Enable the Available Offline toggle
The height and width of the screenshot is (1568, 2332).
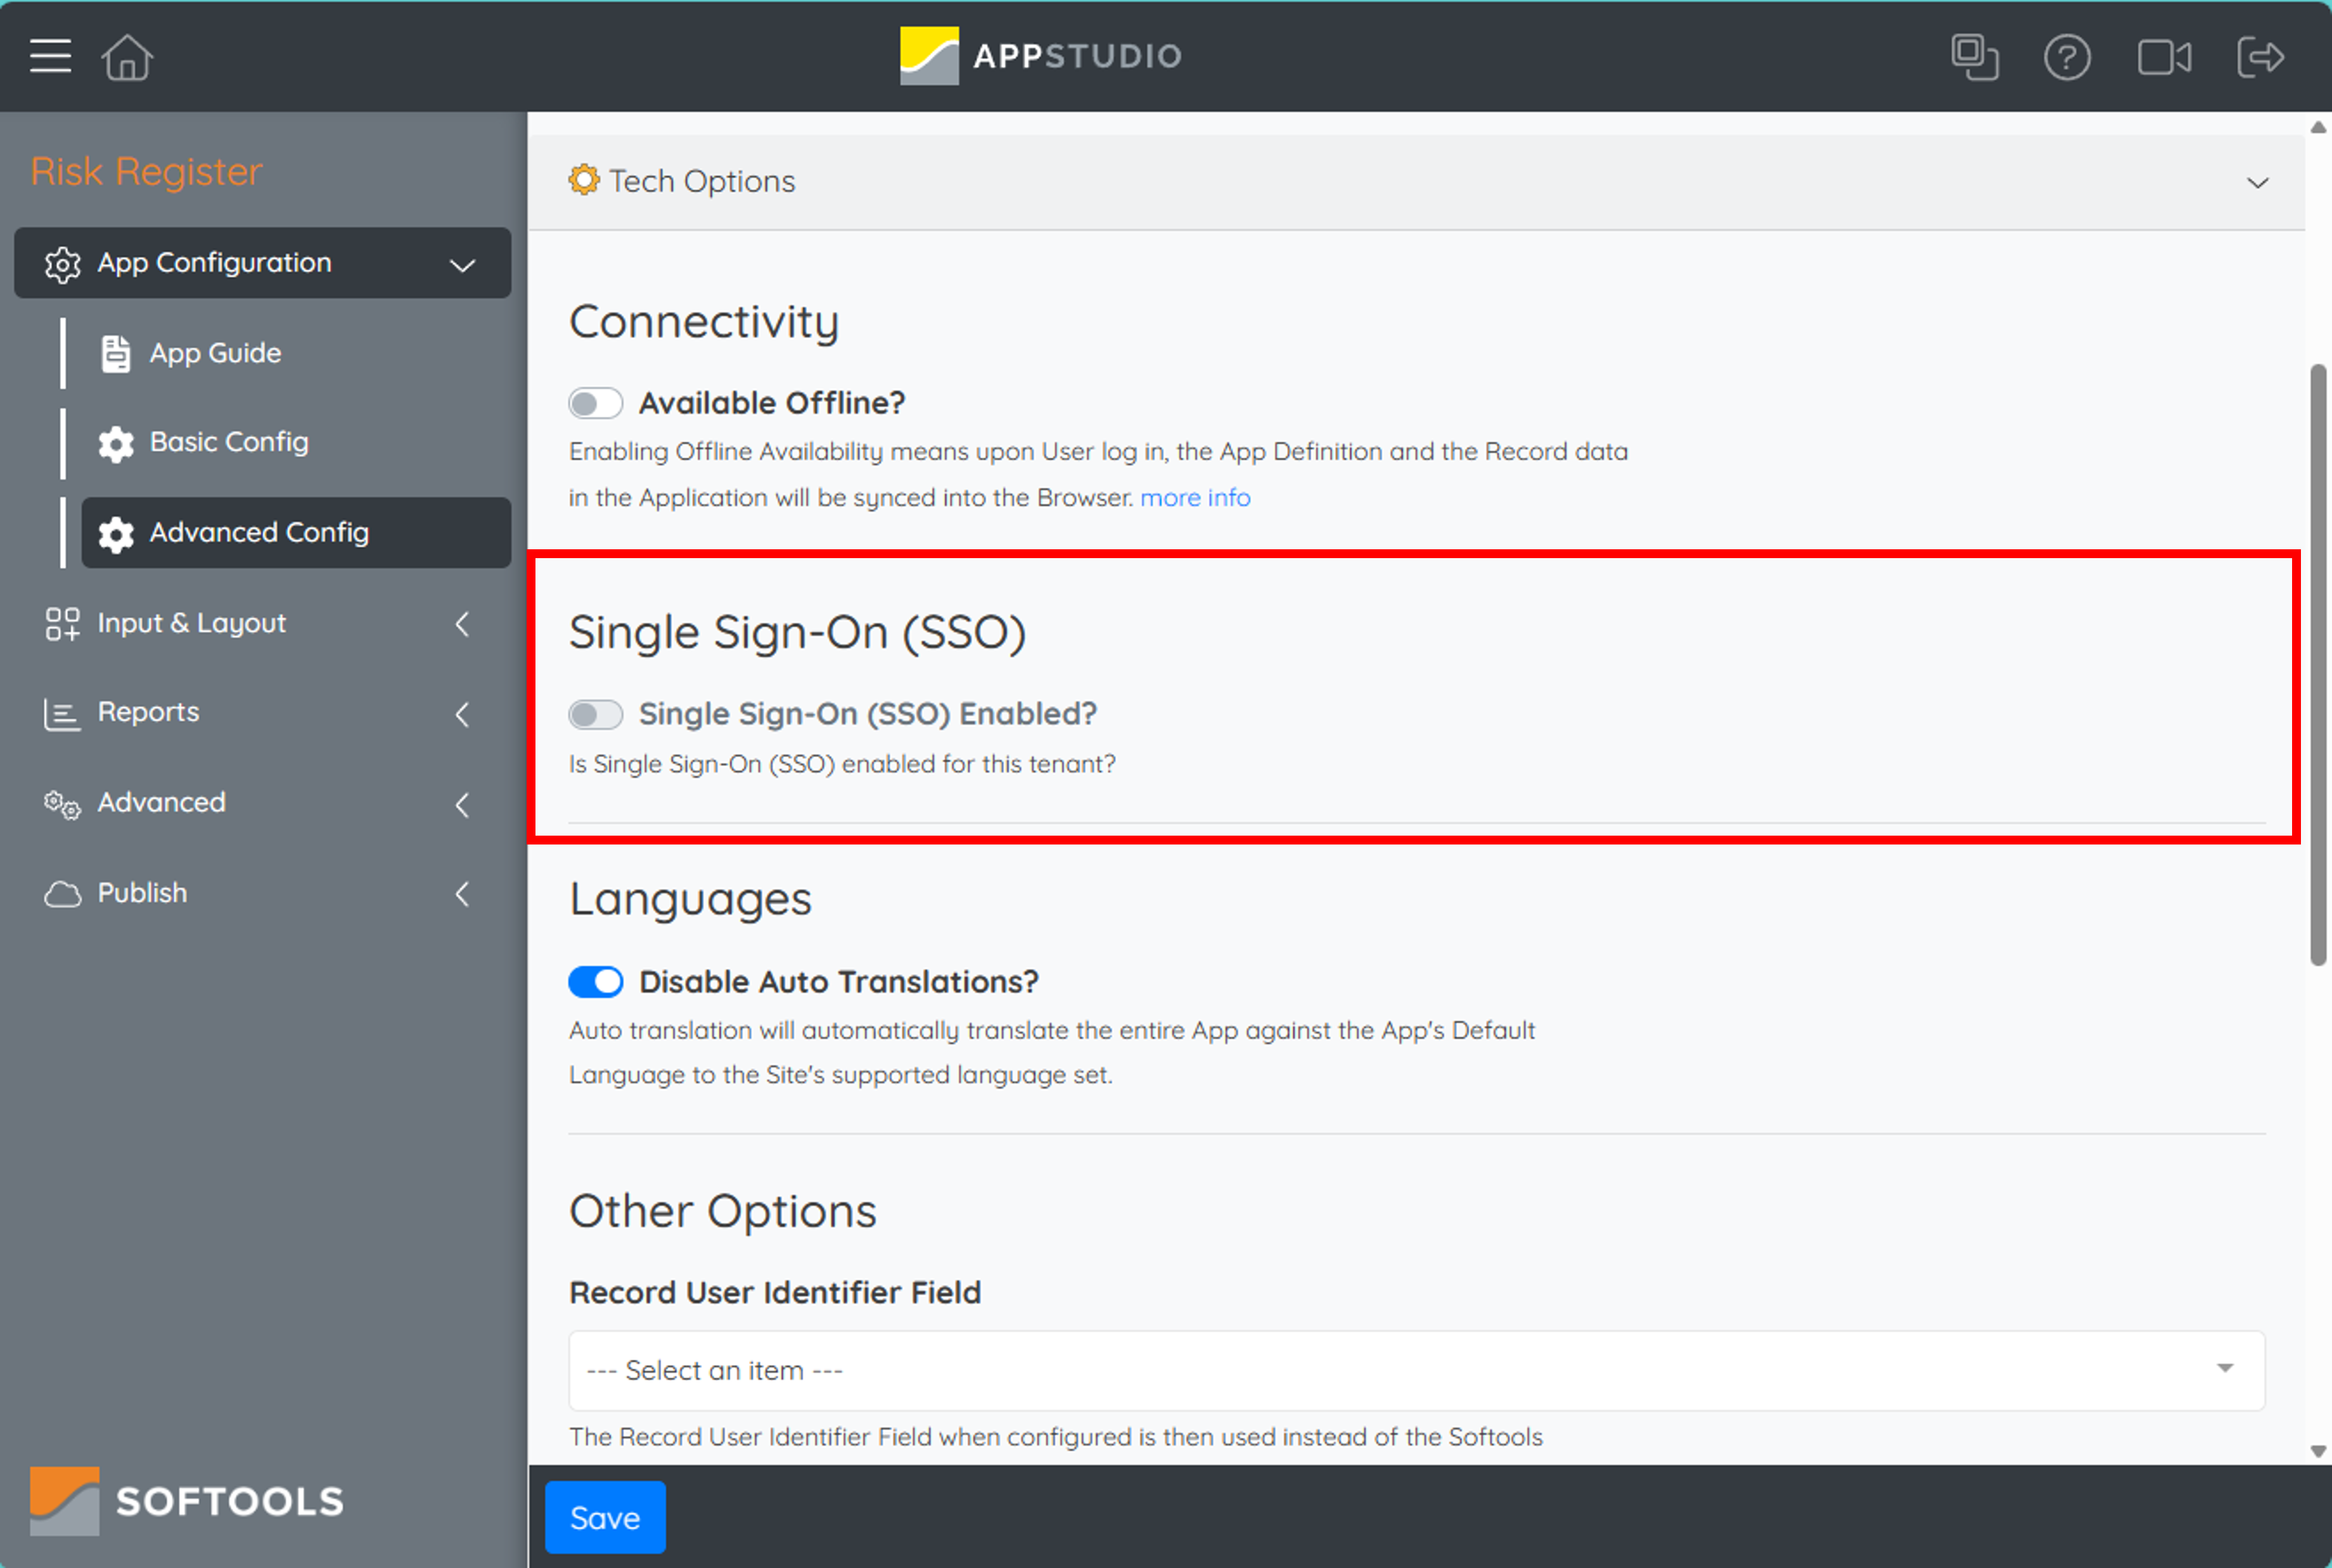(x=595, y=402)
